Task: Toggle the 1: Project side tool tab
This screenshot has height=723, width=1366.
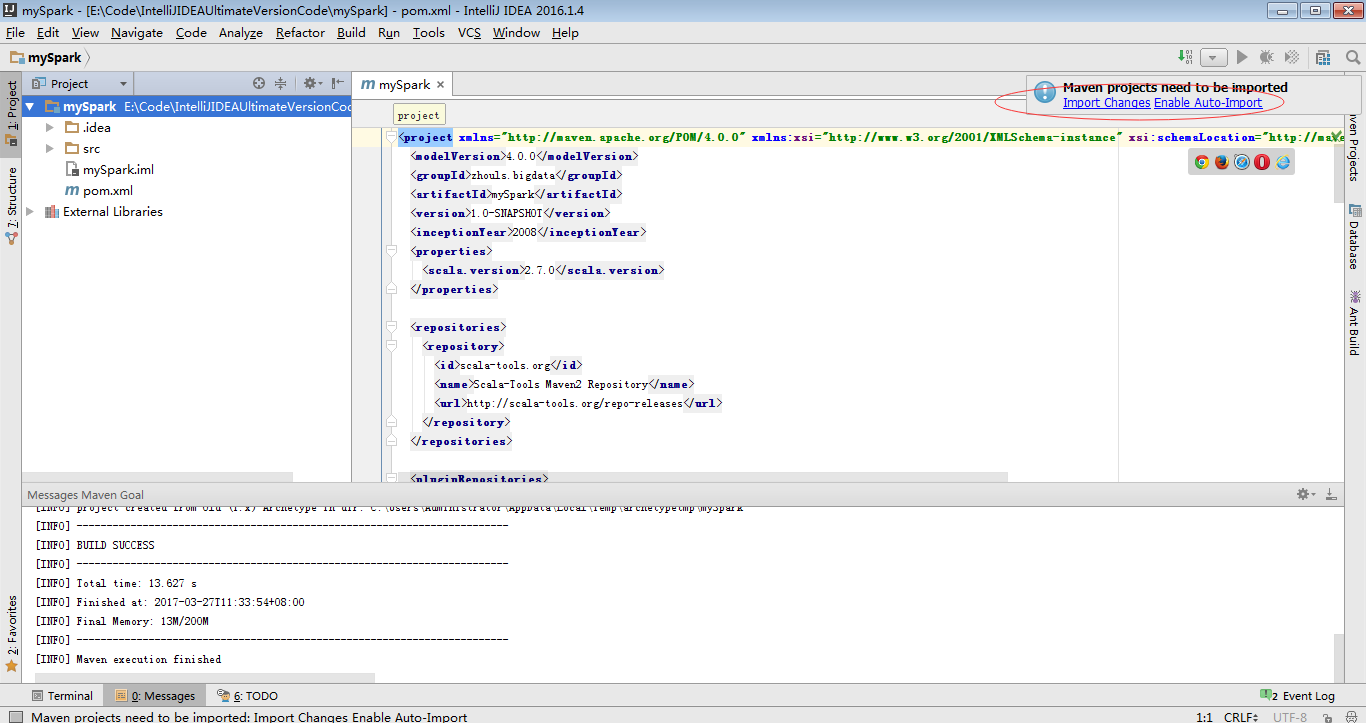Action: point(11,114)
